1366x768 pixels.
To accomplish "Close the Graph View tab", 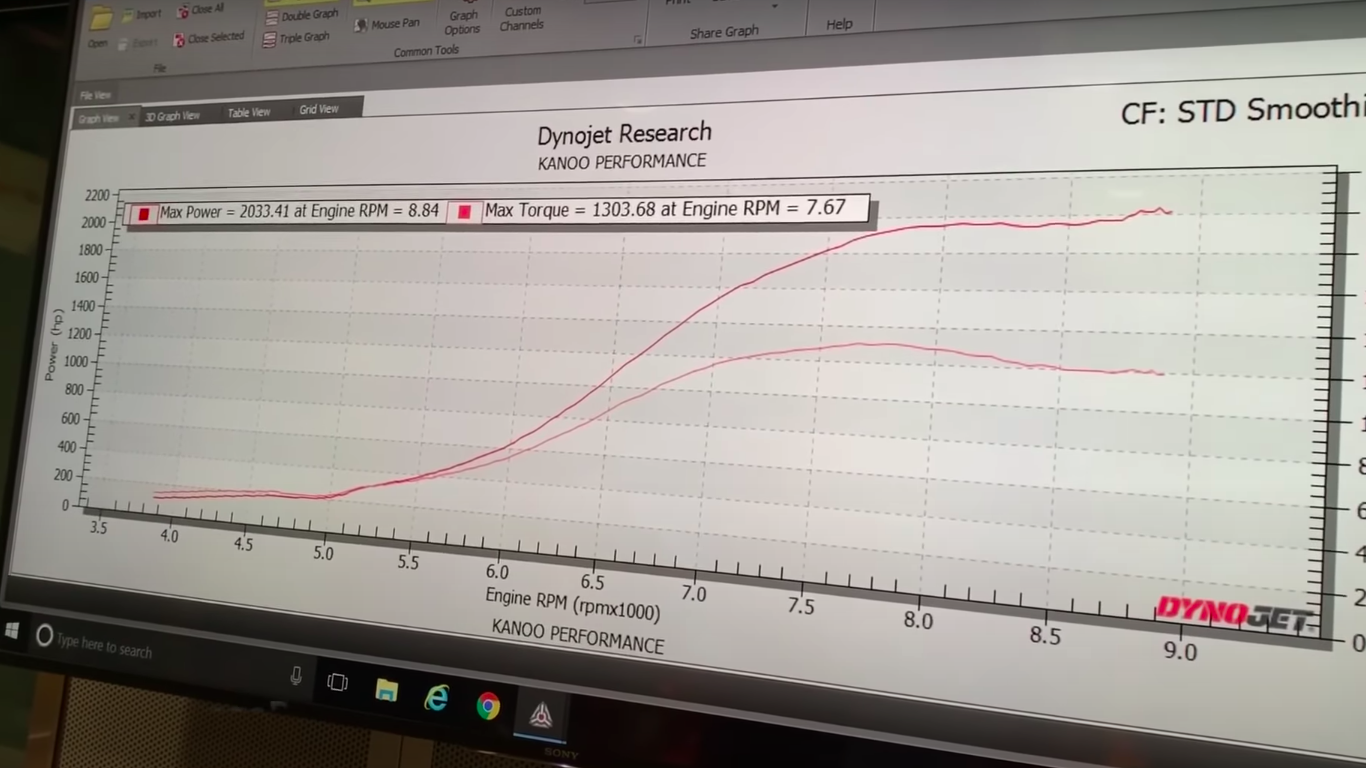I will pos(130,118).
